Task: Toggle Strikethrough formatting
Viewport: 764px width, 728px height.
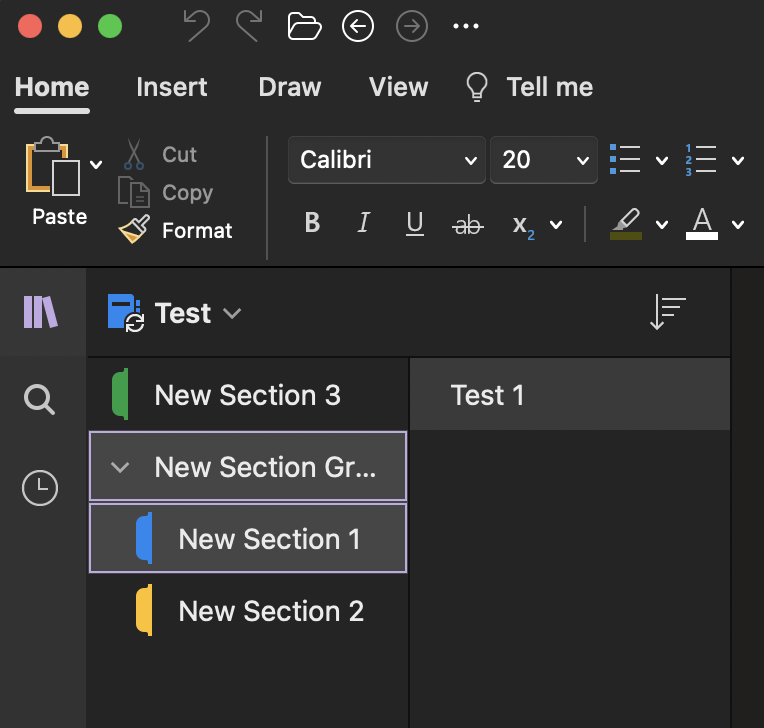Action: pyautogui.click(x=467, y=225)
